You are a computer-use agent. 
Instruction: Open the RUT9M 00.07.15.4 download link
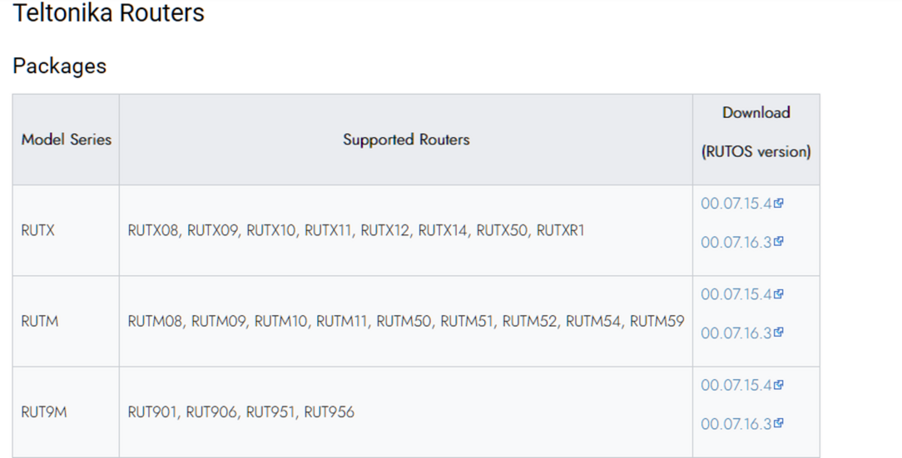tap(736, 386)
